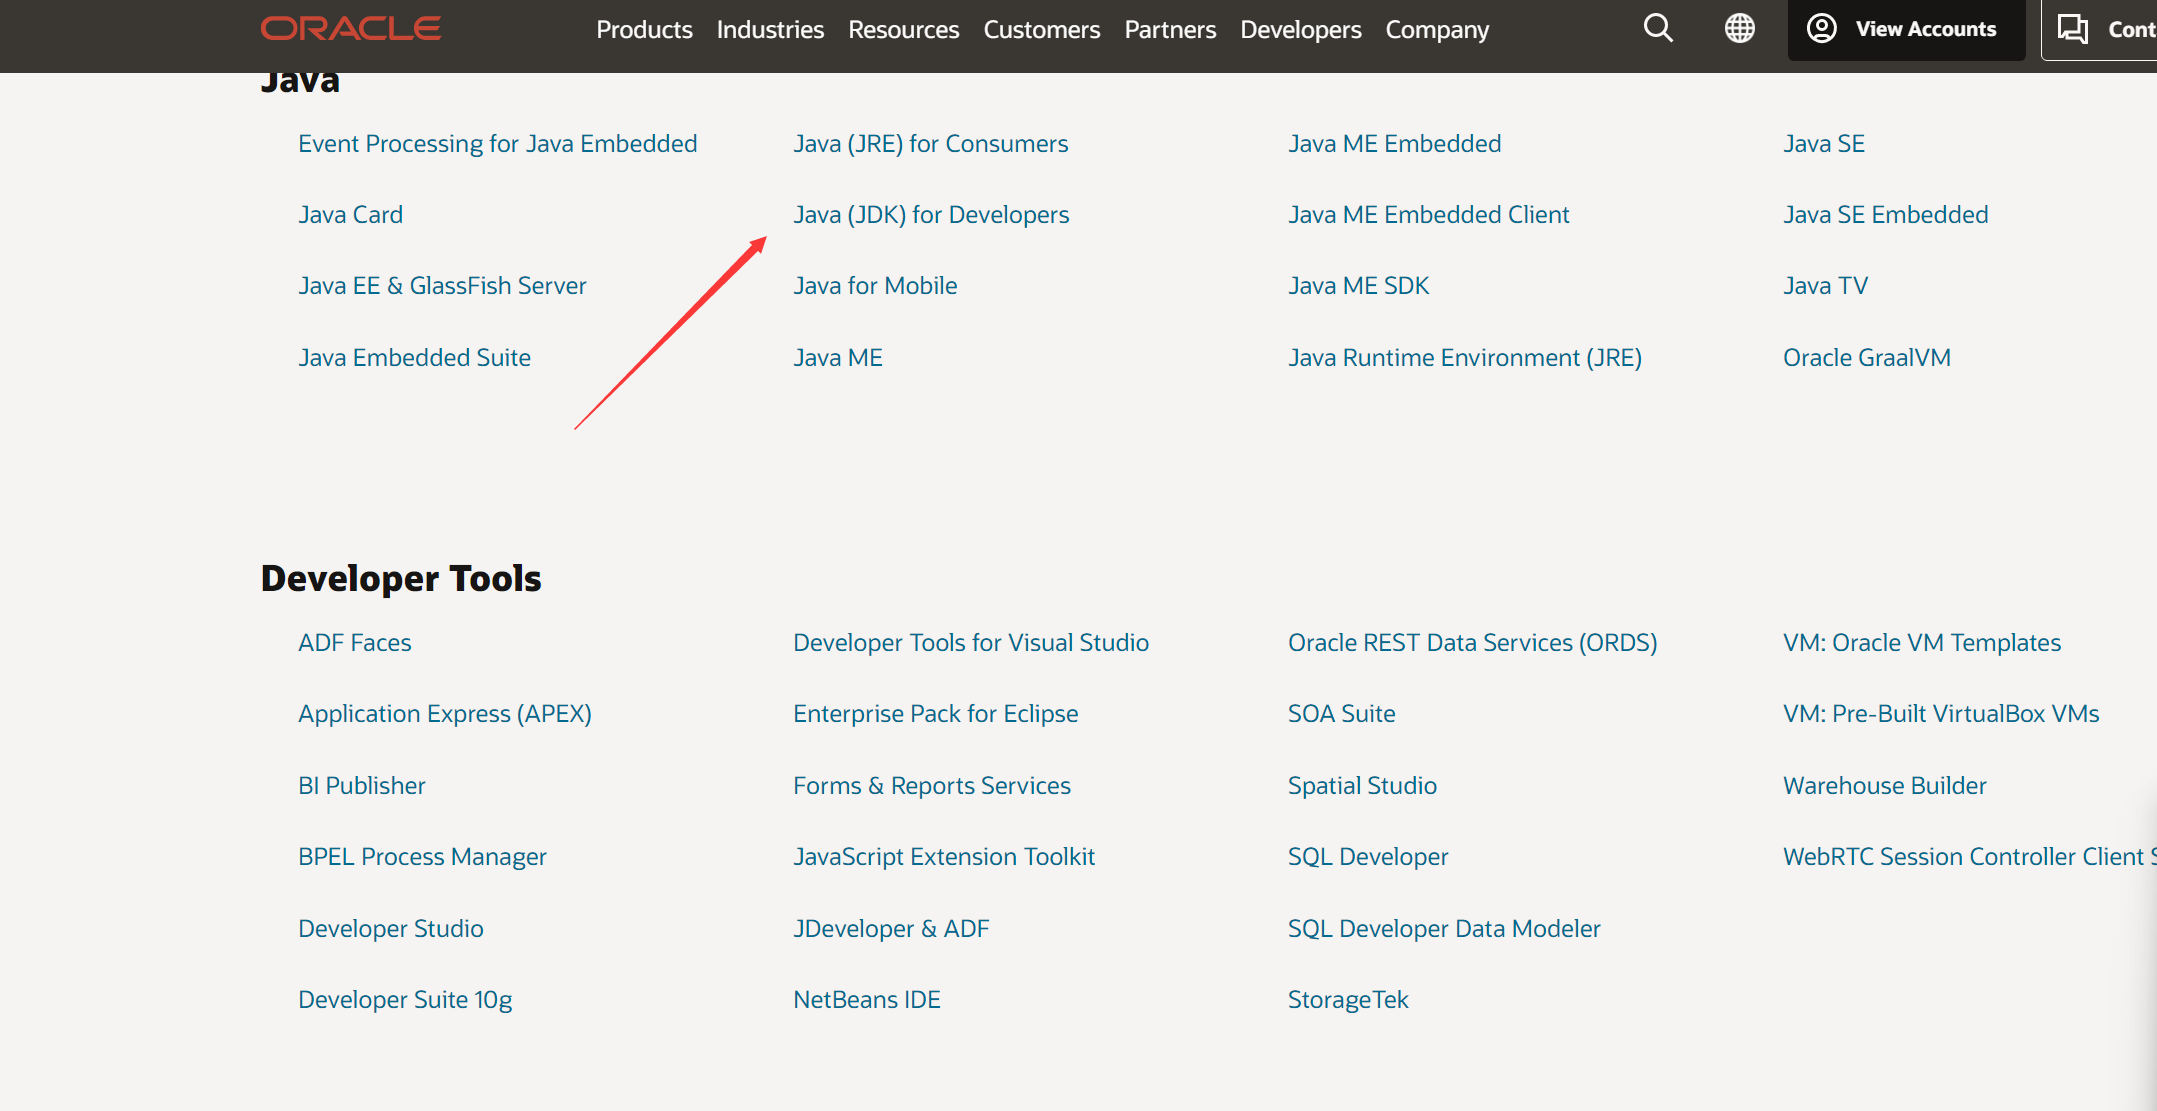The width and height of the screenshot is (2157, 1111).
Task: Click the Oracle logo
Action: [x=351, y=29]
